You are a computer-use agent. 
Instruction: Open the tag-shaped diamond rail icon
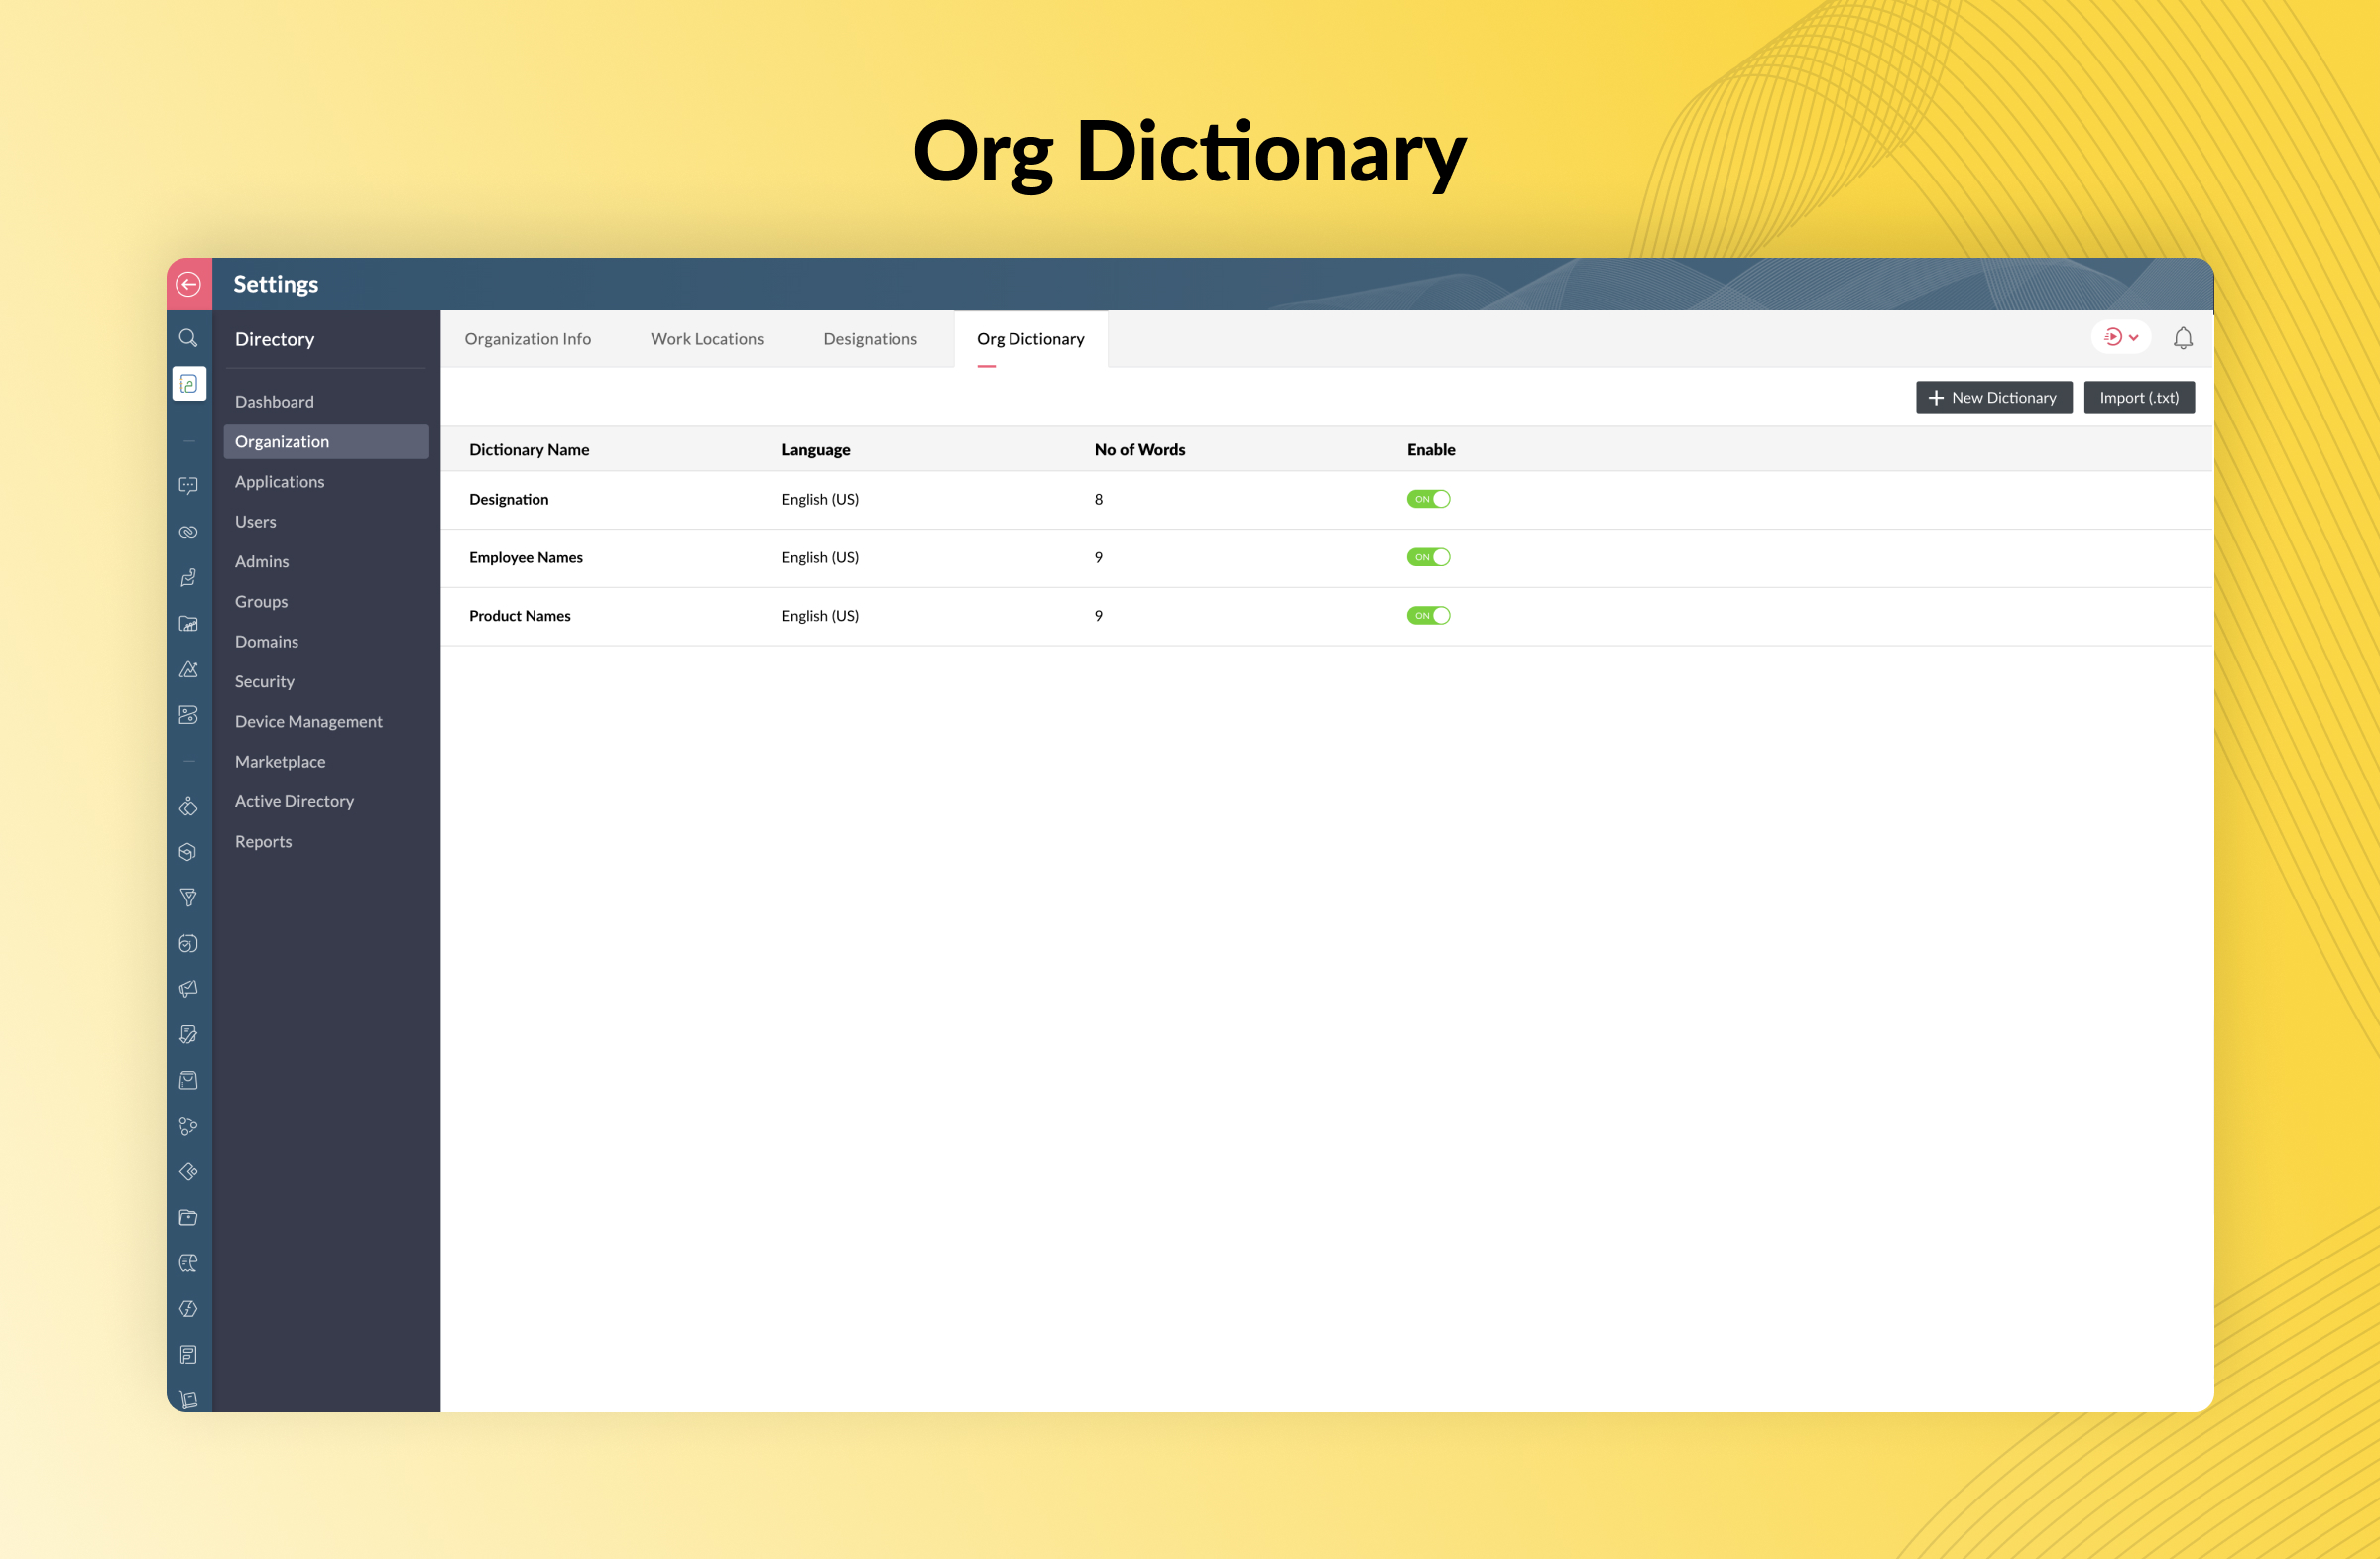(188, 1171)
